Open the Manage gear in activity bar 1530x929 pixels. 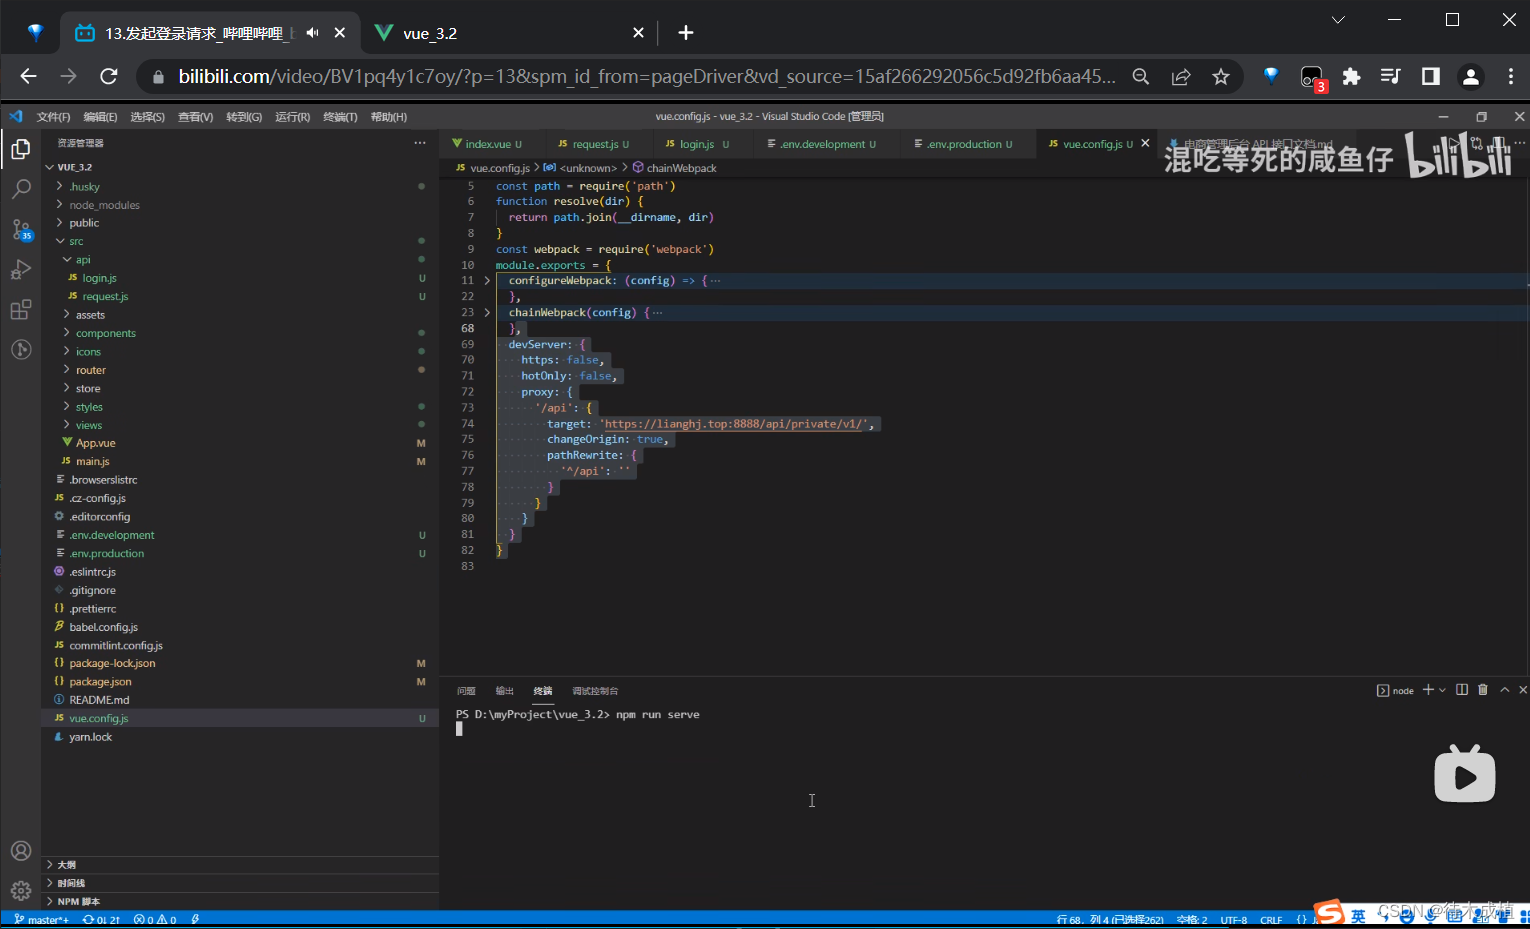pyautogui.click(x=20, y=890)
